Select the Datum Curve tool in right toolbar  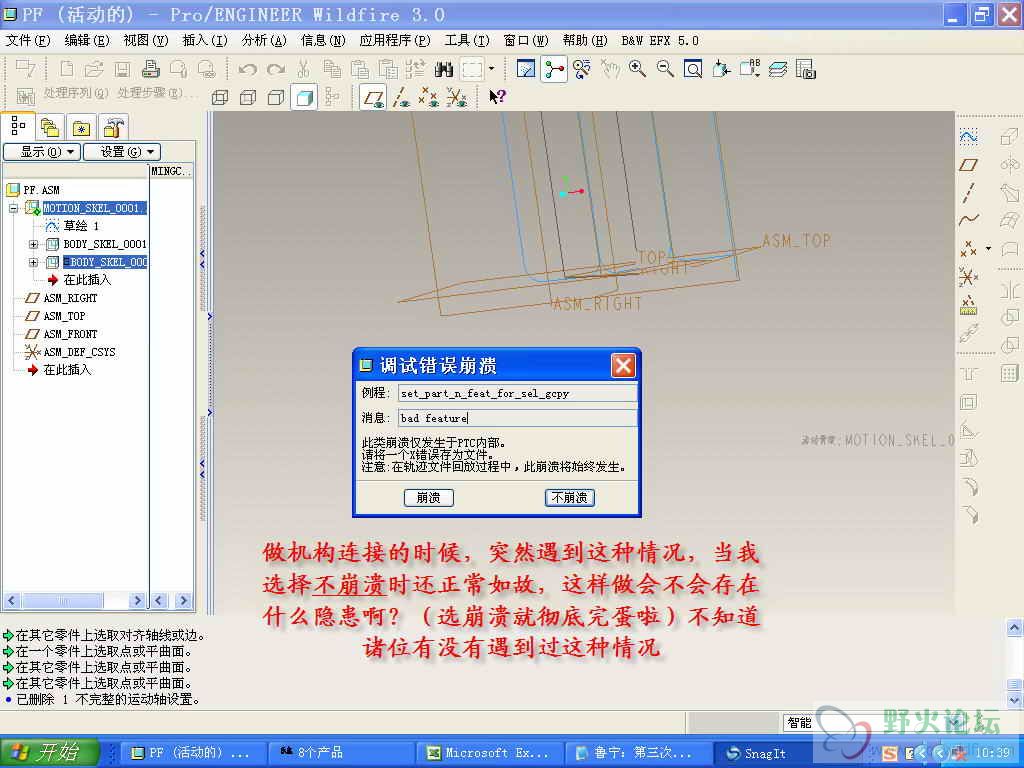tap(968, 220)
